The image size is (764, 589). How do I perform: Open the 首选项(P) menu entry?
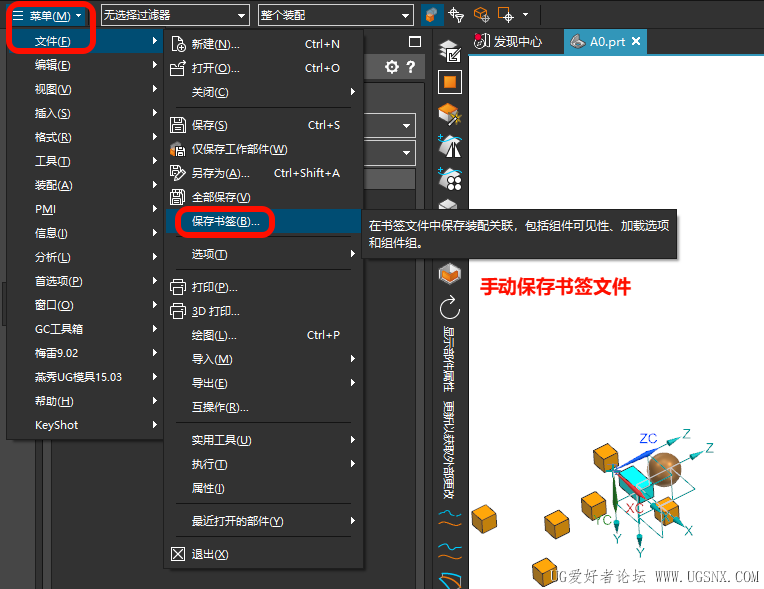(85, 281)
